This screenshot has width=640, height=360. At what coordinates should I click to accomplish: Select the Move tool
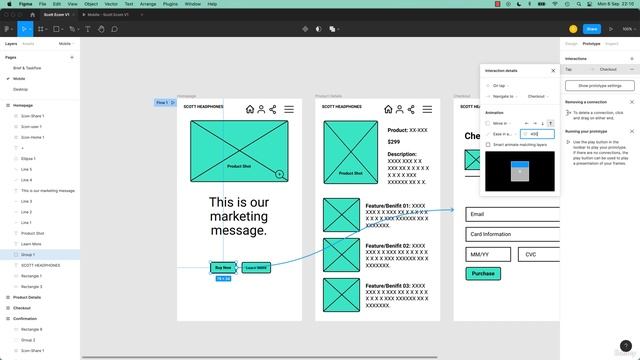click(24, 29)
